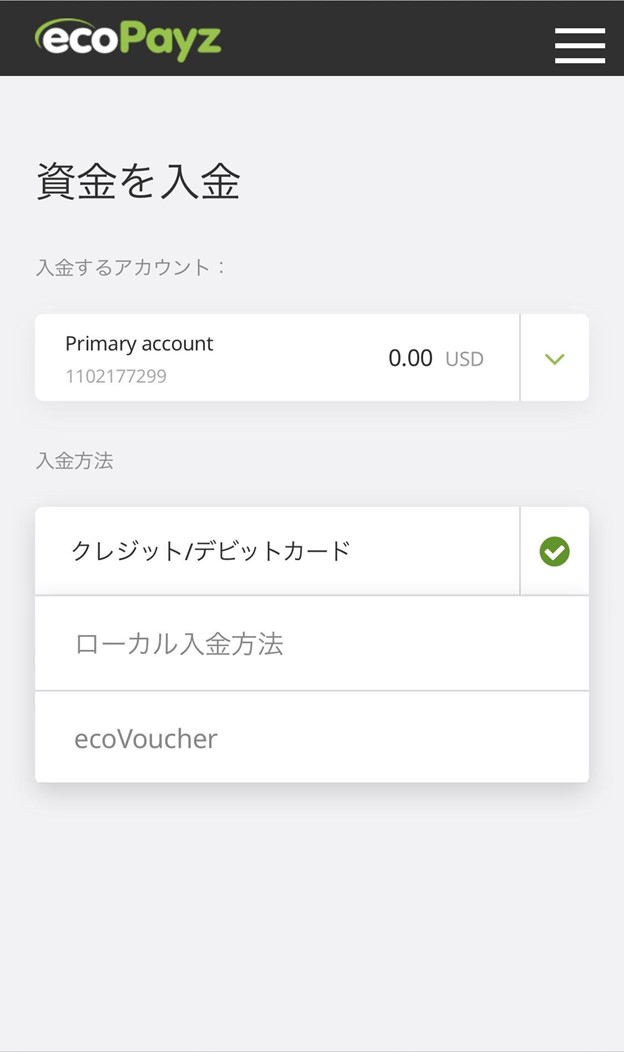Click empty right side of ecoVoucher row

[450, 739]
